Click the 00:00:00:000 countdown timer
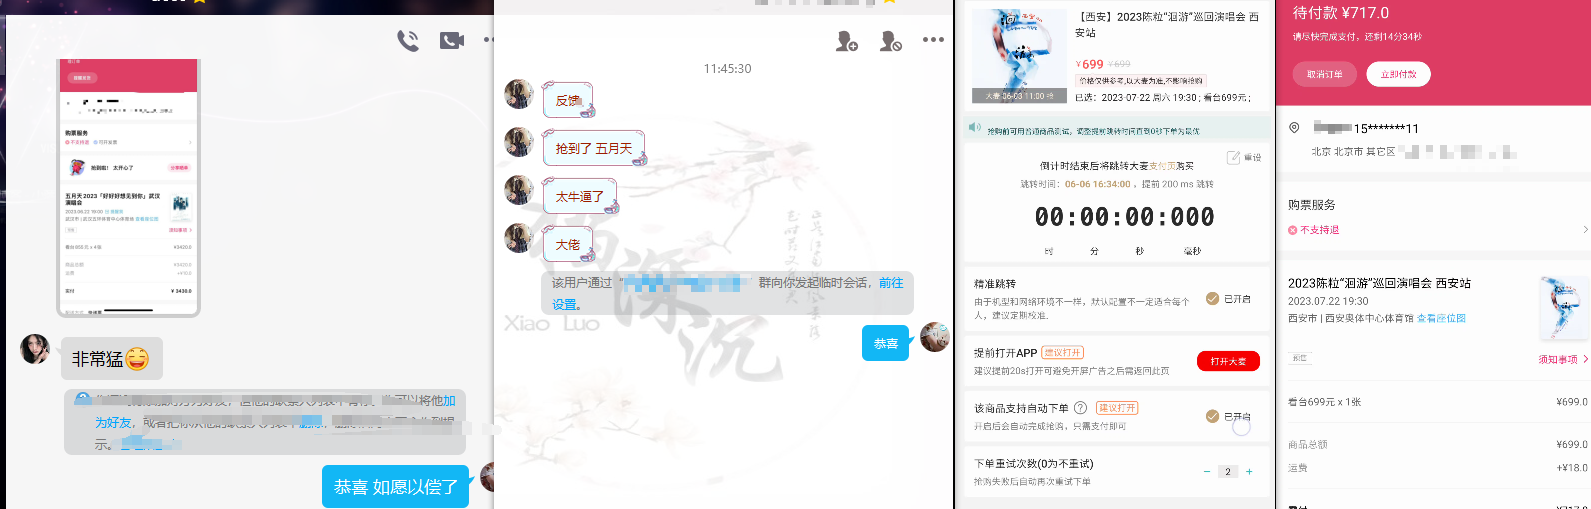Screen dimensions: 1591x509 1125,217
